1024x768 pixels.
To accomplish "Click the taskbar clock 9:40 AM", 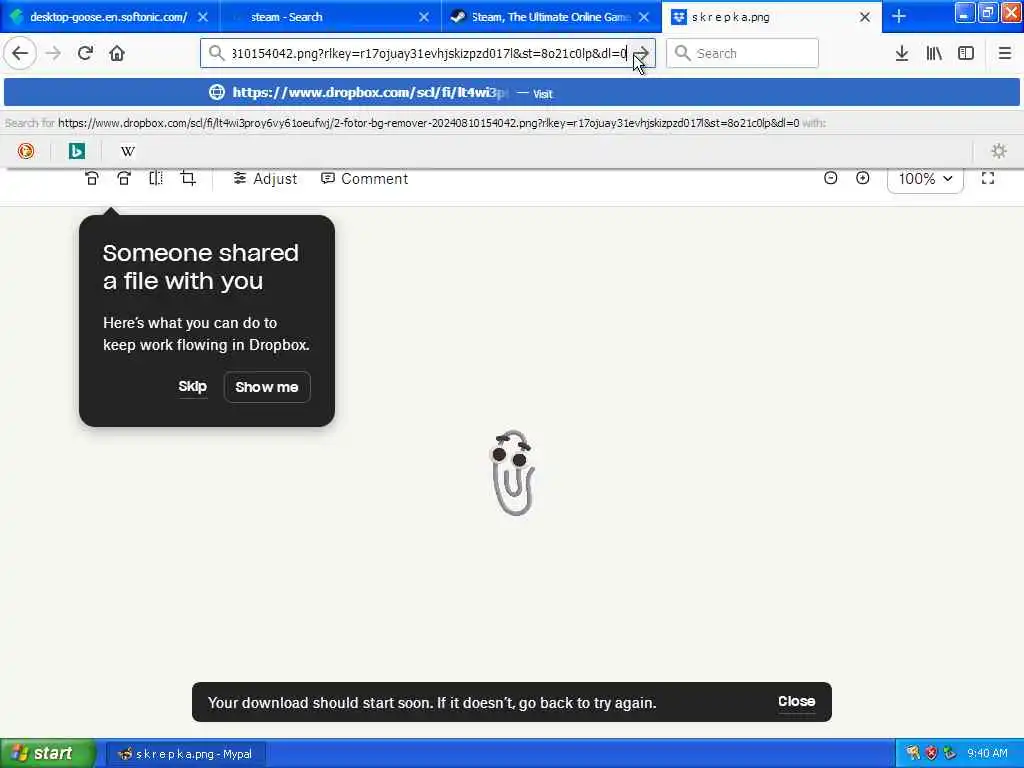I will click(x=987, y=754).
